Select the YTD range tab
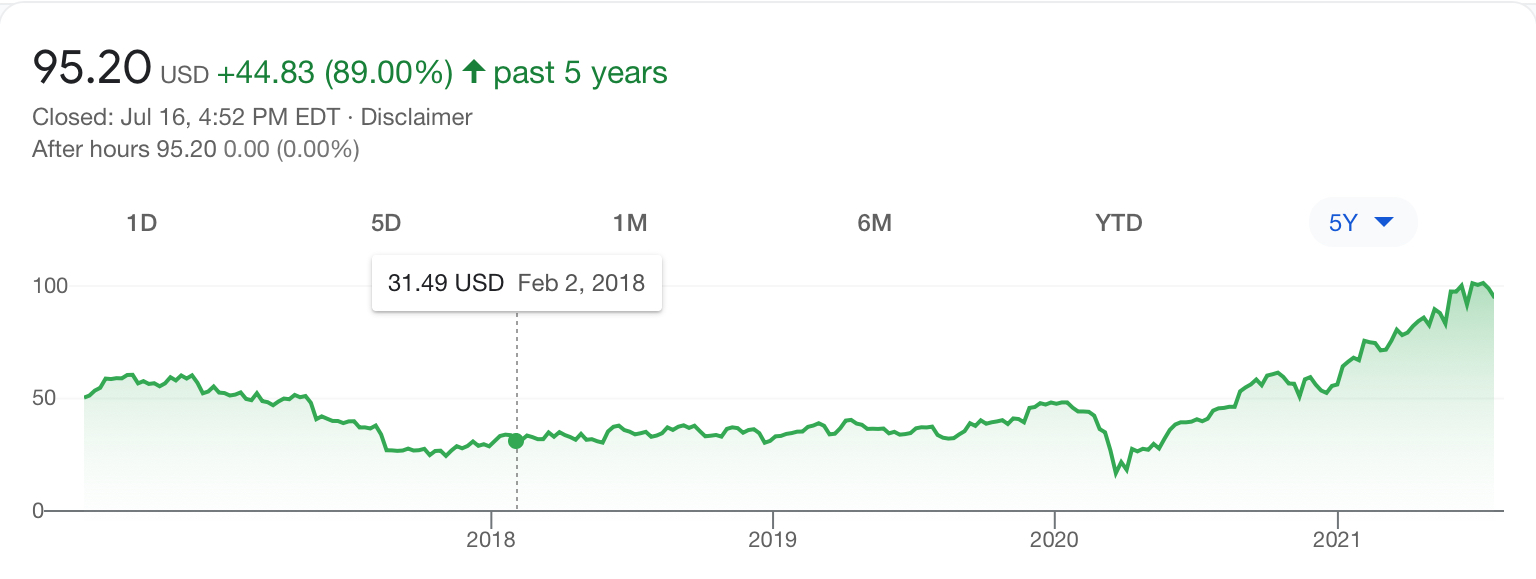Screen dimensions: 1536x579 (x=1119, y=223)
